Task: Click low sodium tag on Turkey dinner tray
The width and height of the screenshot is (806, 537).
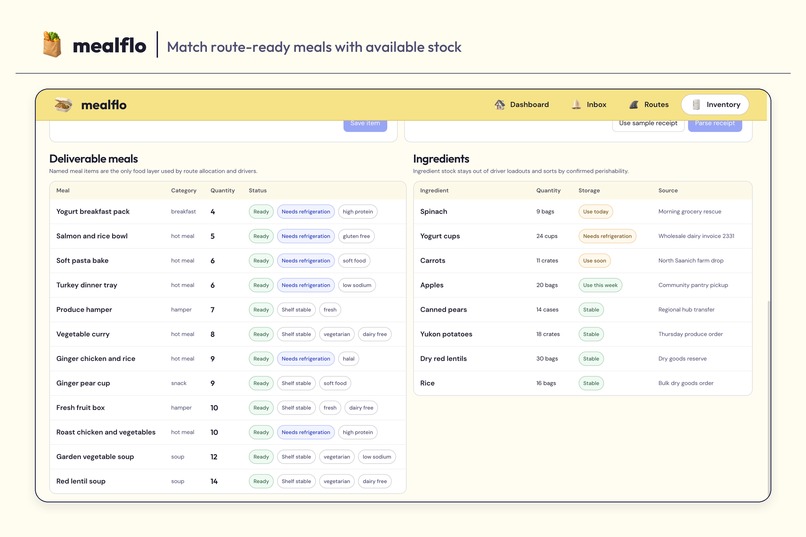Action: coord(357,285)
